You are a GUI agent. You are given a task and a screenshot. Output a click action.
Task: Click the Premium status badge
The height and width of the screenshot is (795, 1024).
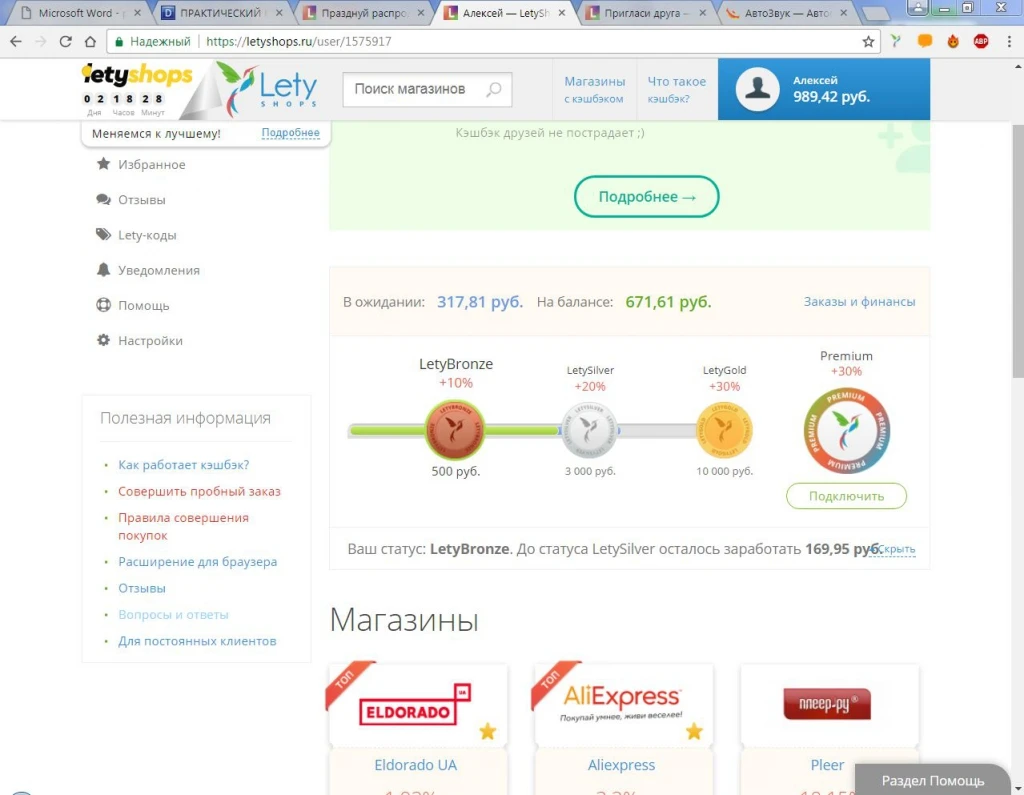pos(846,430)
